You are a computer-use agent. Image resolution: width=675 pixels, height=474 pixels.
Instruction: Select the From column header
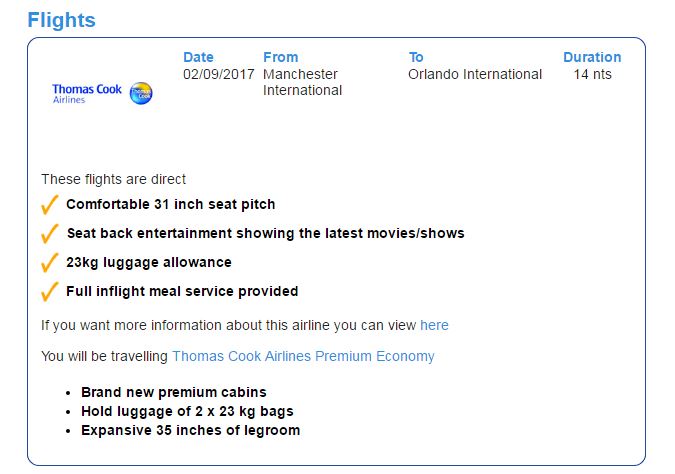280,57
